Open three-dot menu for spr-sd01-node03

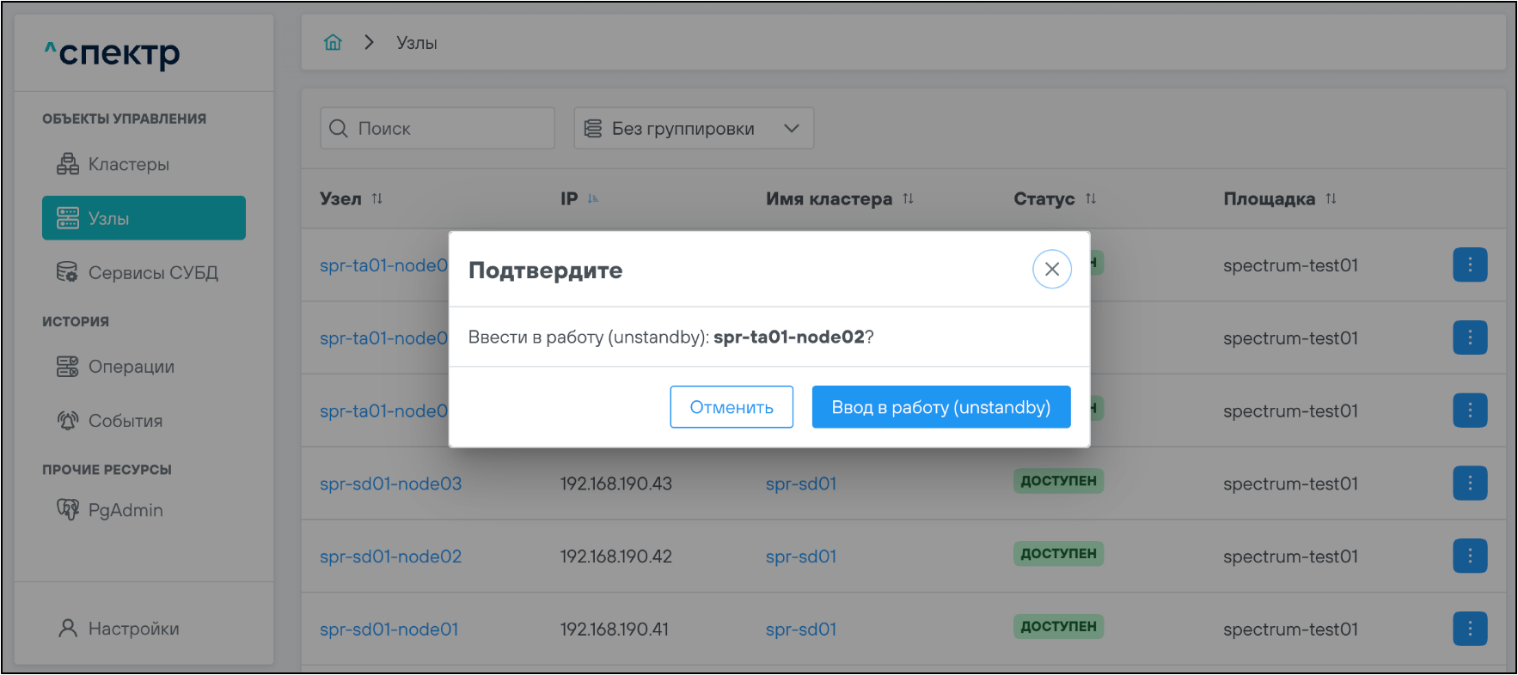click(1469, 484)
